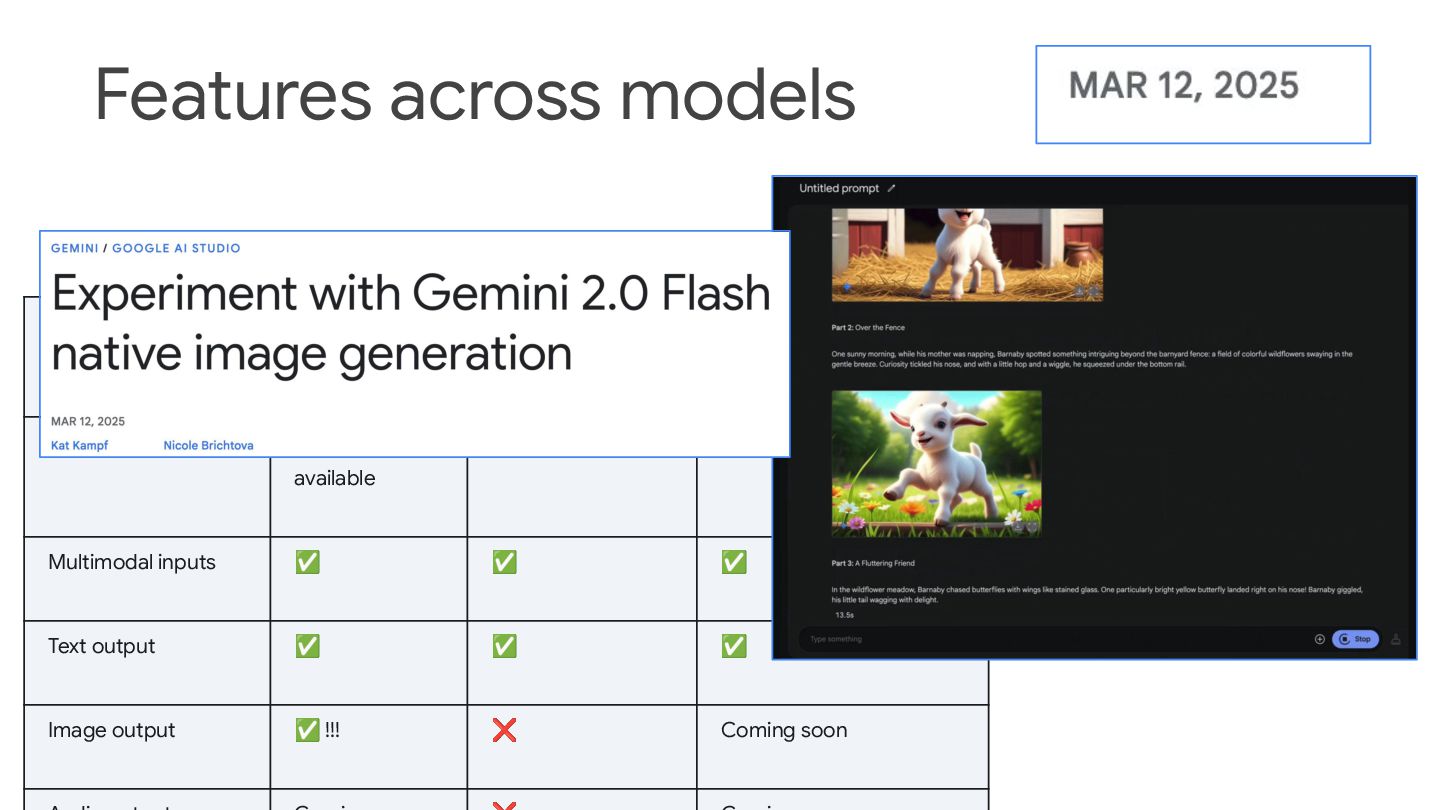Open author link Nicole Brichtova
Viewport: 1440px width, 810px height.
point(208,445)
